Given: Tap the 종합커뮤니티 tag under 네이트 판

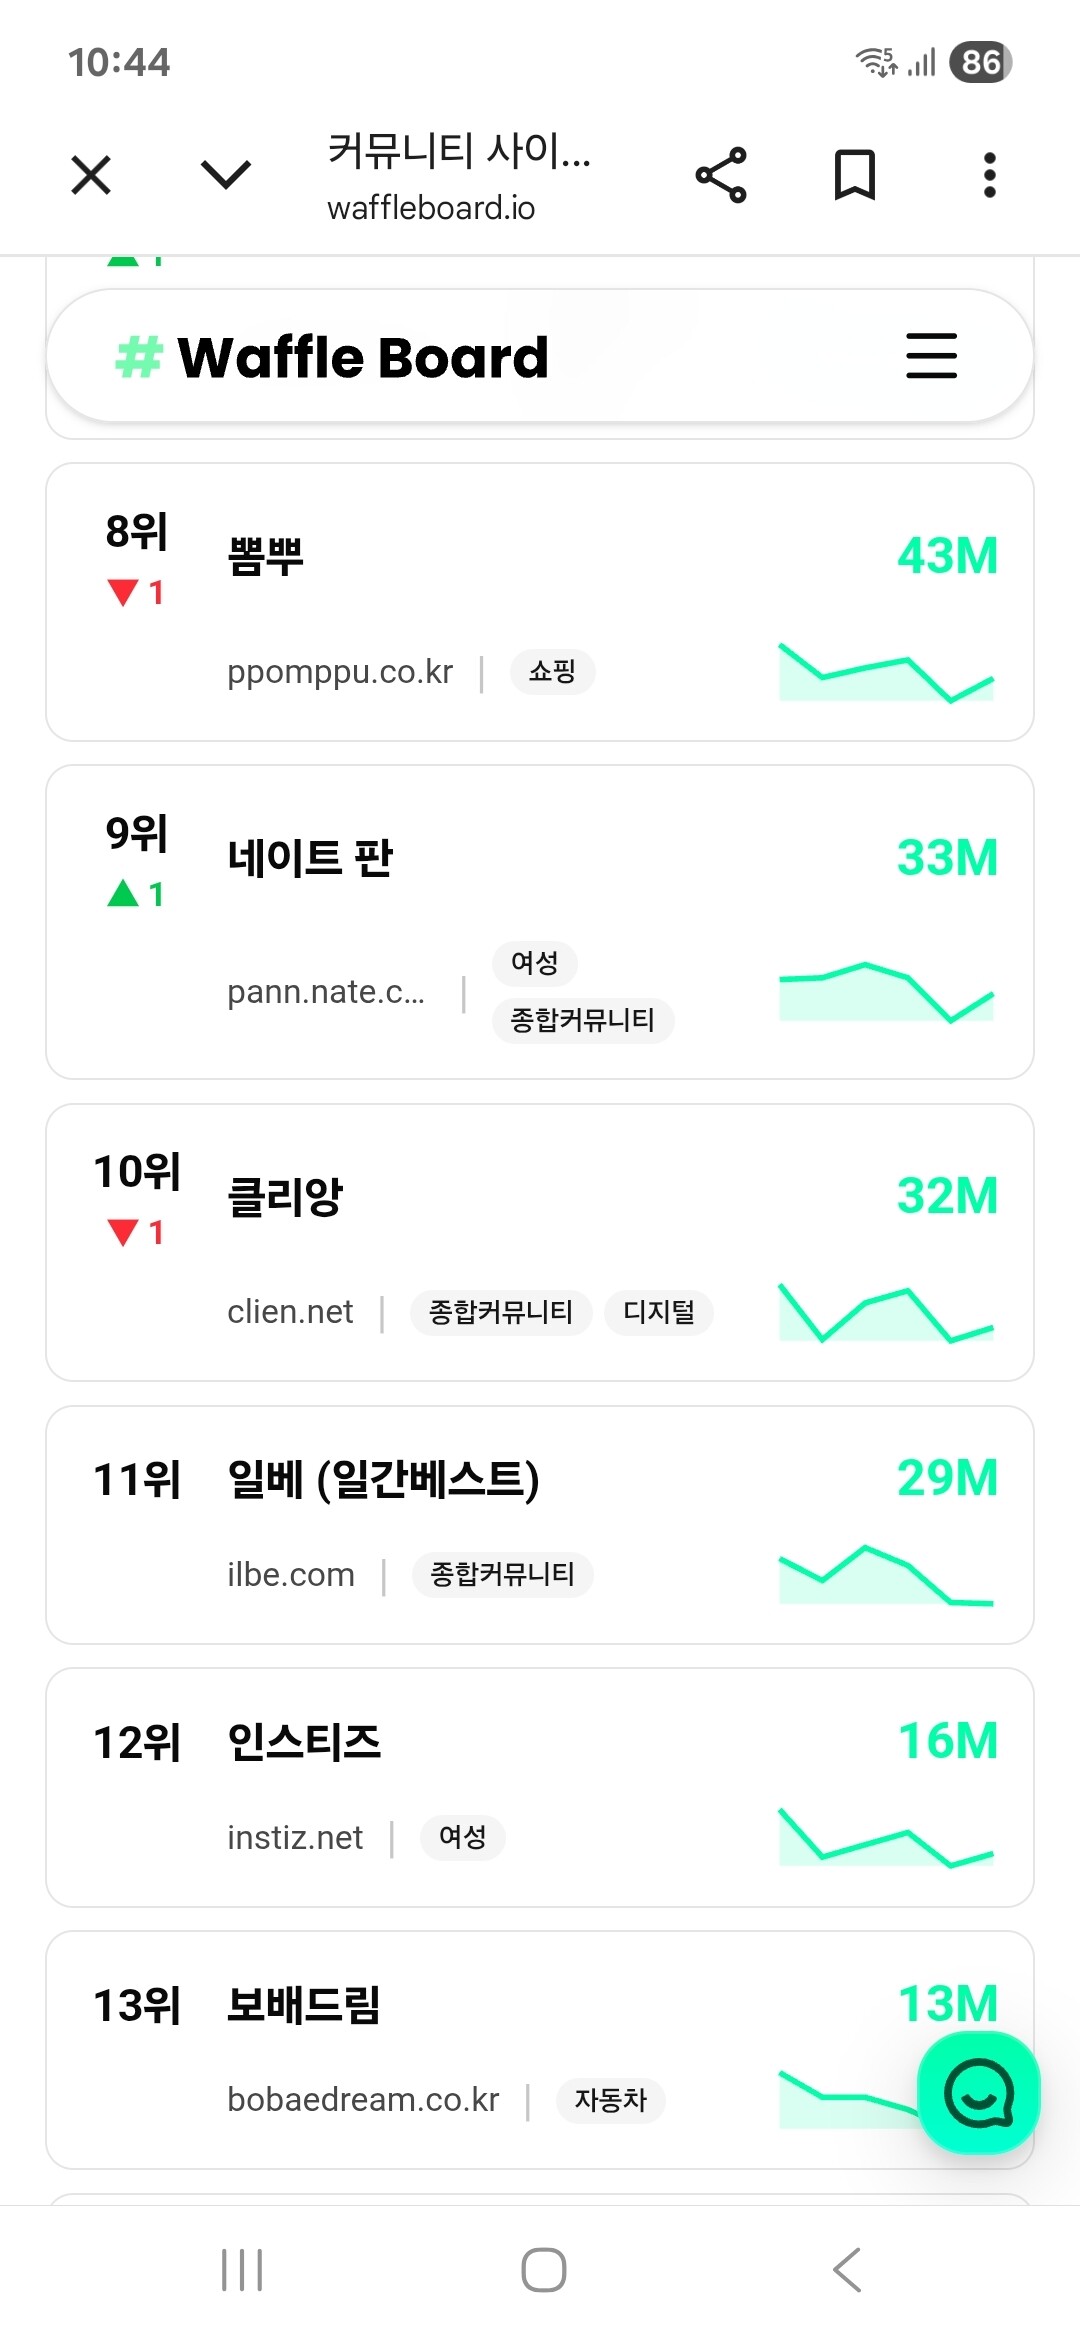Looking at the screenshot, I should coord(583,1020).
